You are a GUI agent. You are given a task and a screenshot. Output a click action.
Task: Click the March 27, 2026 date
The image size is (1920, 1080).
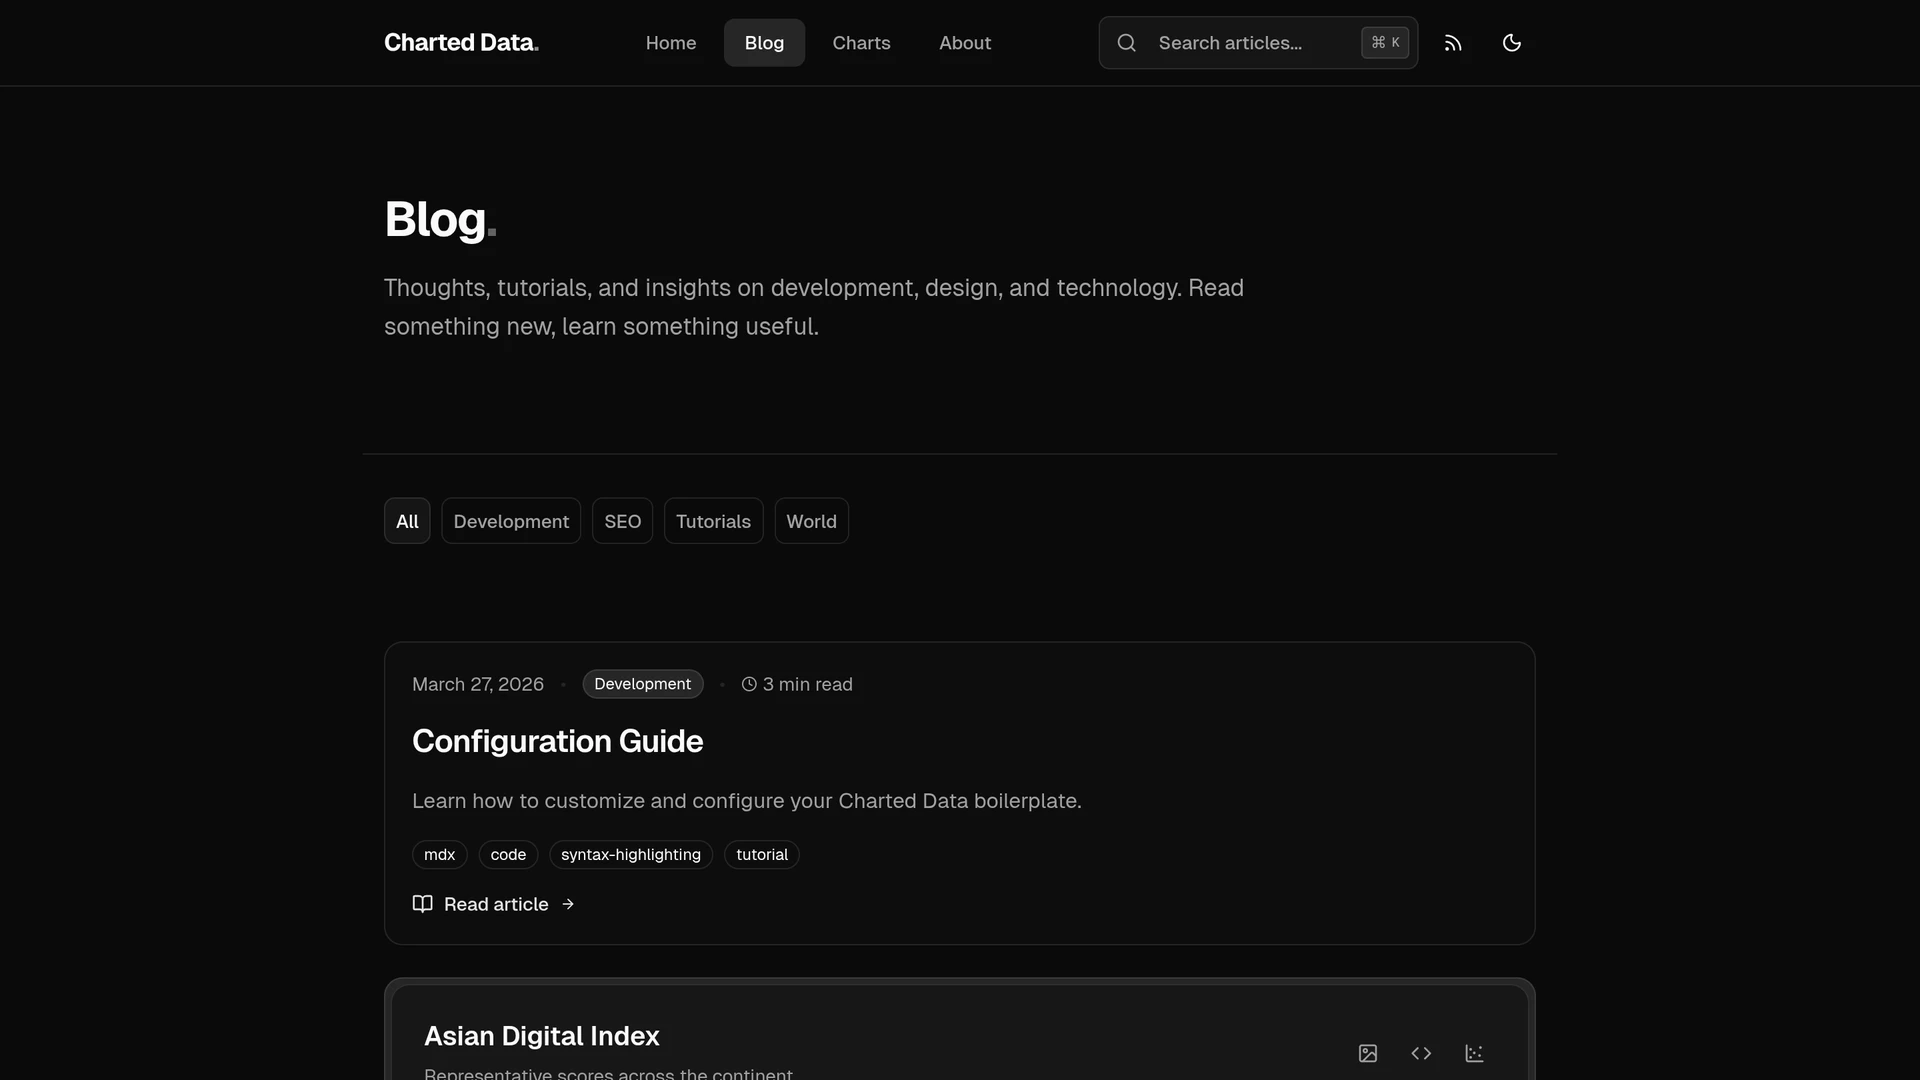478,684
